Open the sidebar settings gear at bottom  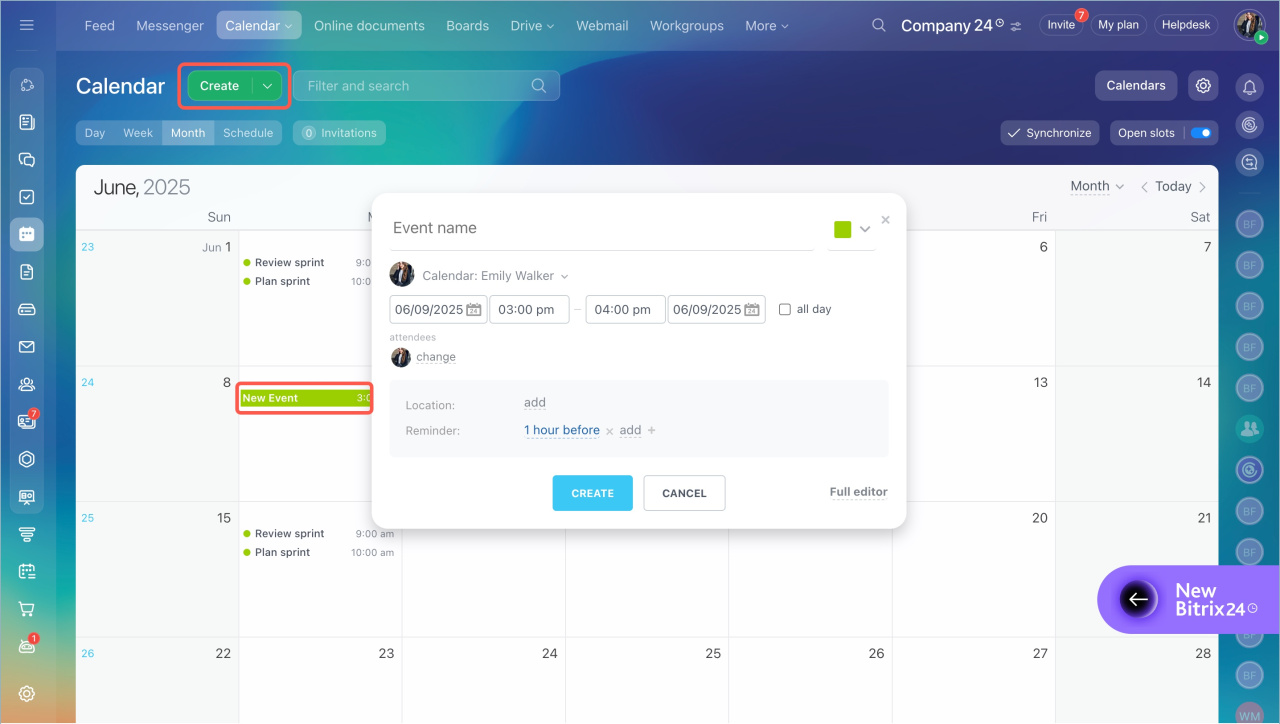pyautogui.click(x=27, y=693)
